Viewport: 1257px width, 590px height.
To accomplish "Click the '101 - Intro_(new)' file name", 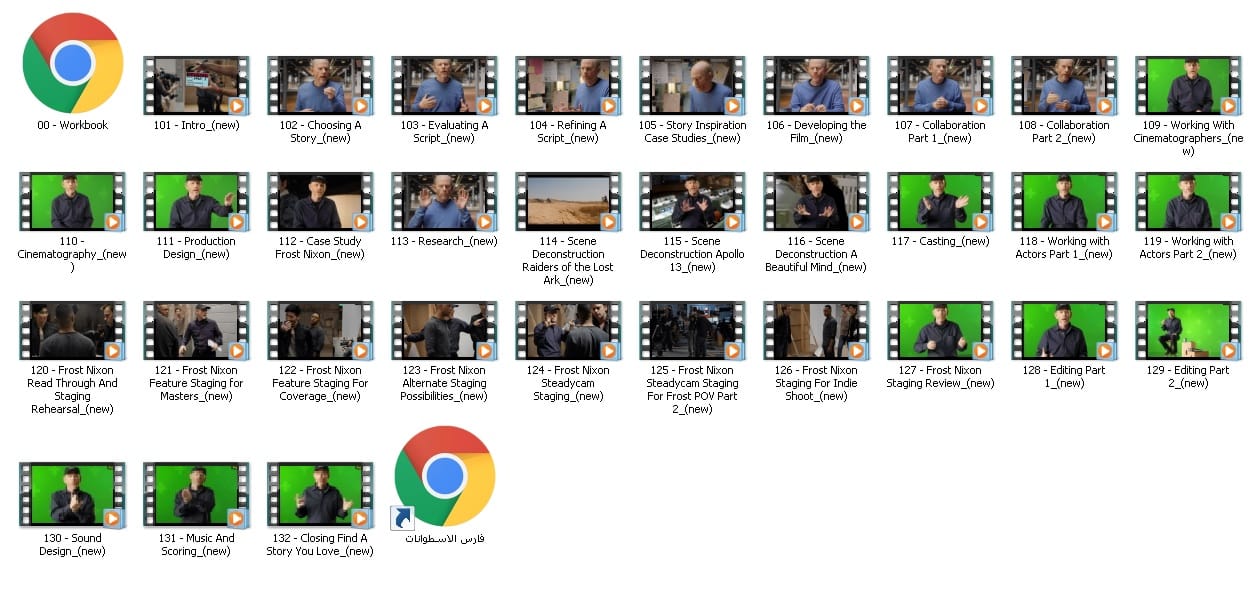I will (x=196, y=125).
